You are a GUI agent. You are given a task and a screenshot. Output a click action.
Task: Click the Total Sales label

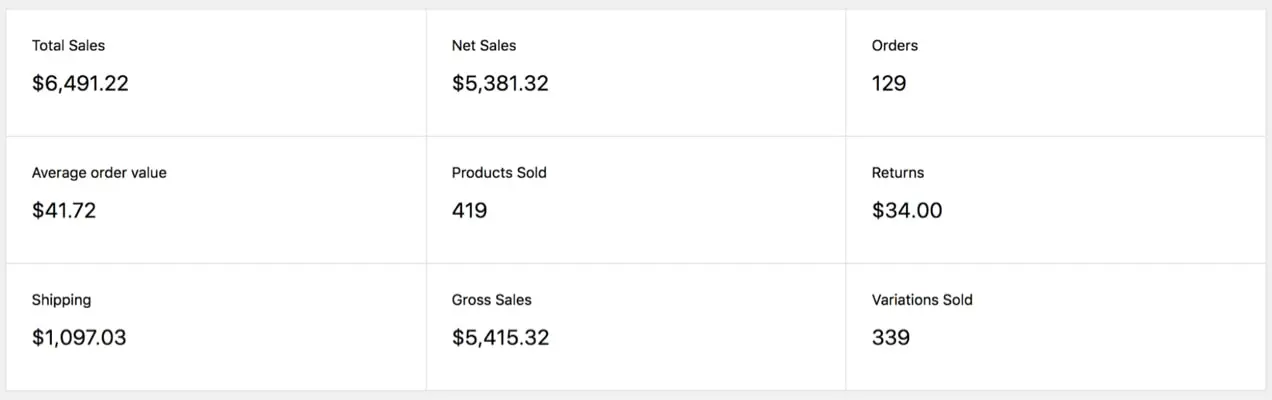click(68, 45)
